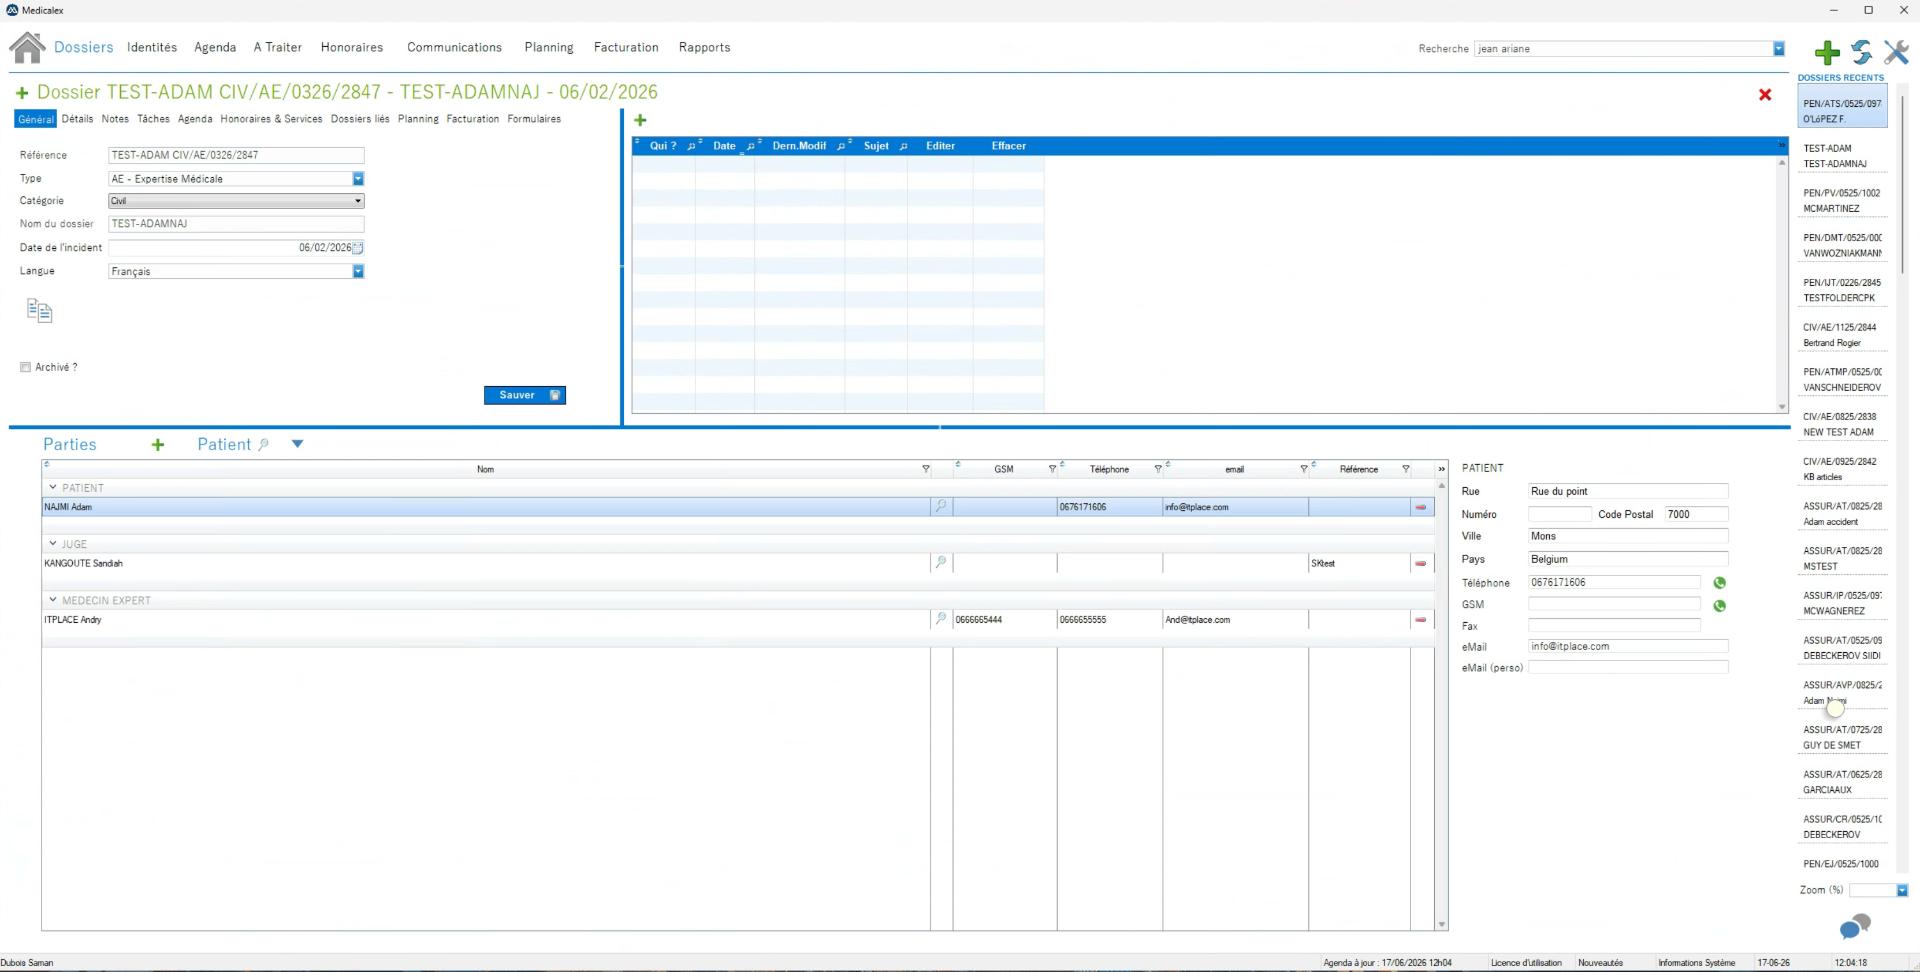This screenshot has width=1920, height=972.
Task: Remove ITPLACE Andy with the red minus icon
Action: pos(1420,619)
